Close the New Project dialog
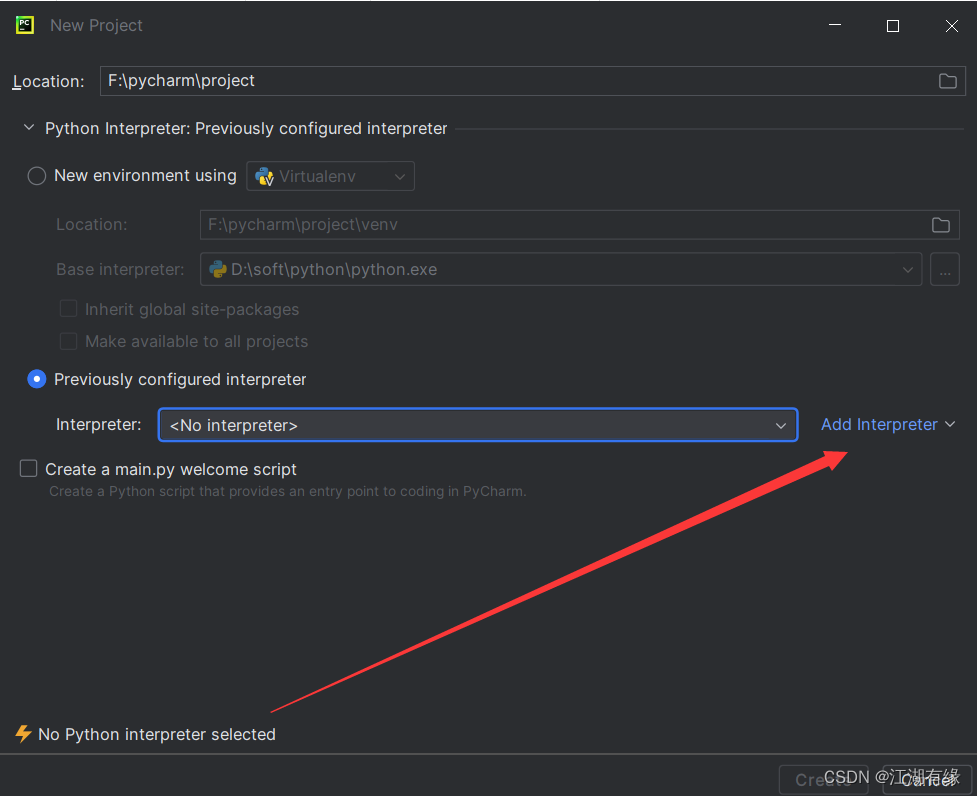977x796 pixels. pyautogui.click(x=951, y=26)
